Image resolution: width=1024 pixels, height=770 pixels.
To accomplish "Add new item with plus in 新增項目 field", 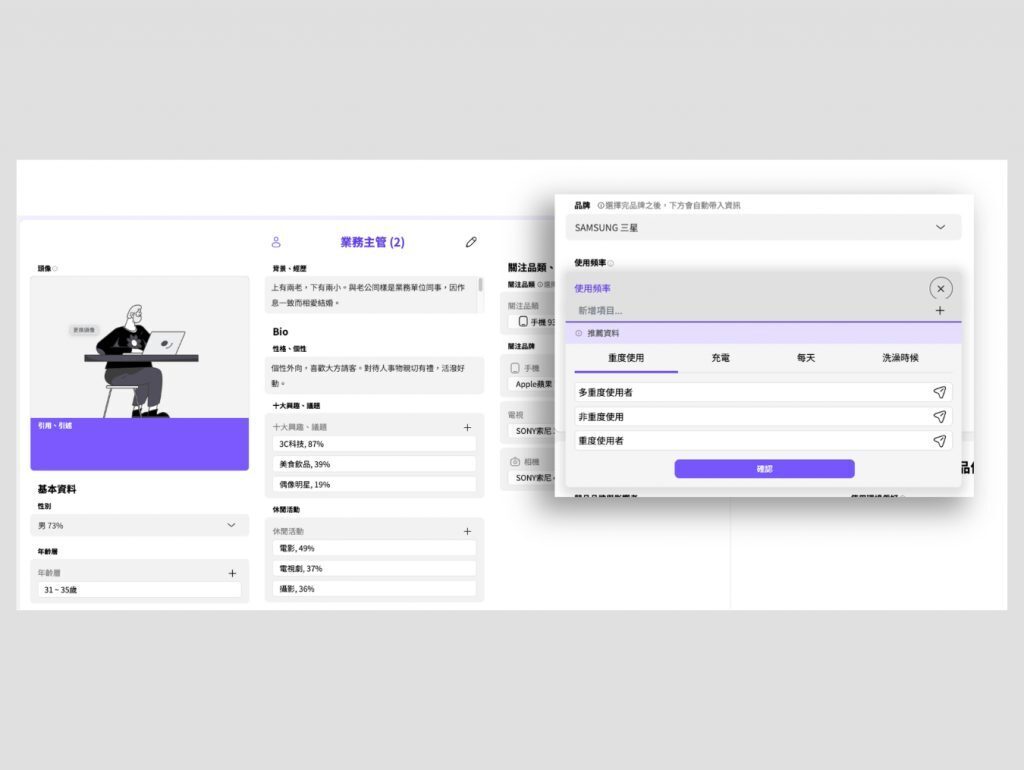I will pyautogui.click(x=940, y=311).
